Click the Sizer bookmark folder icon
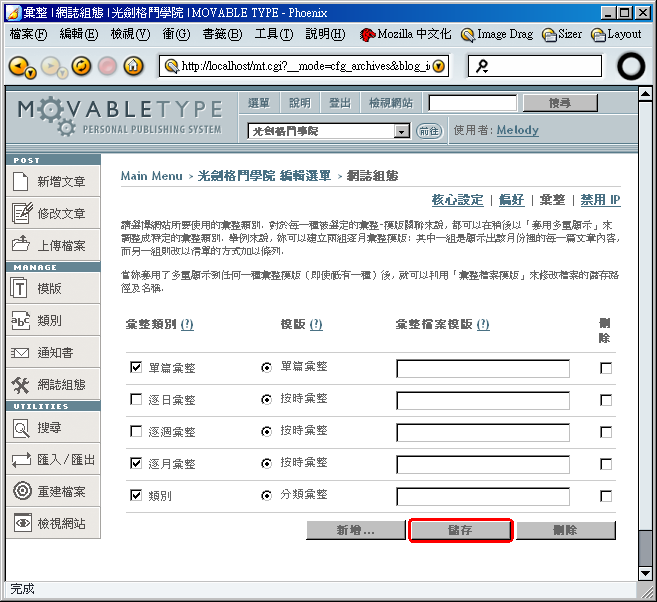 tap(549, 35)
